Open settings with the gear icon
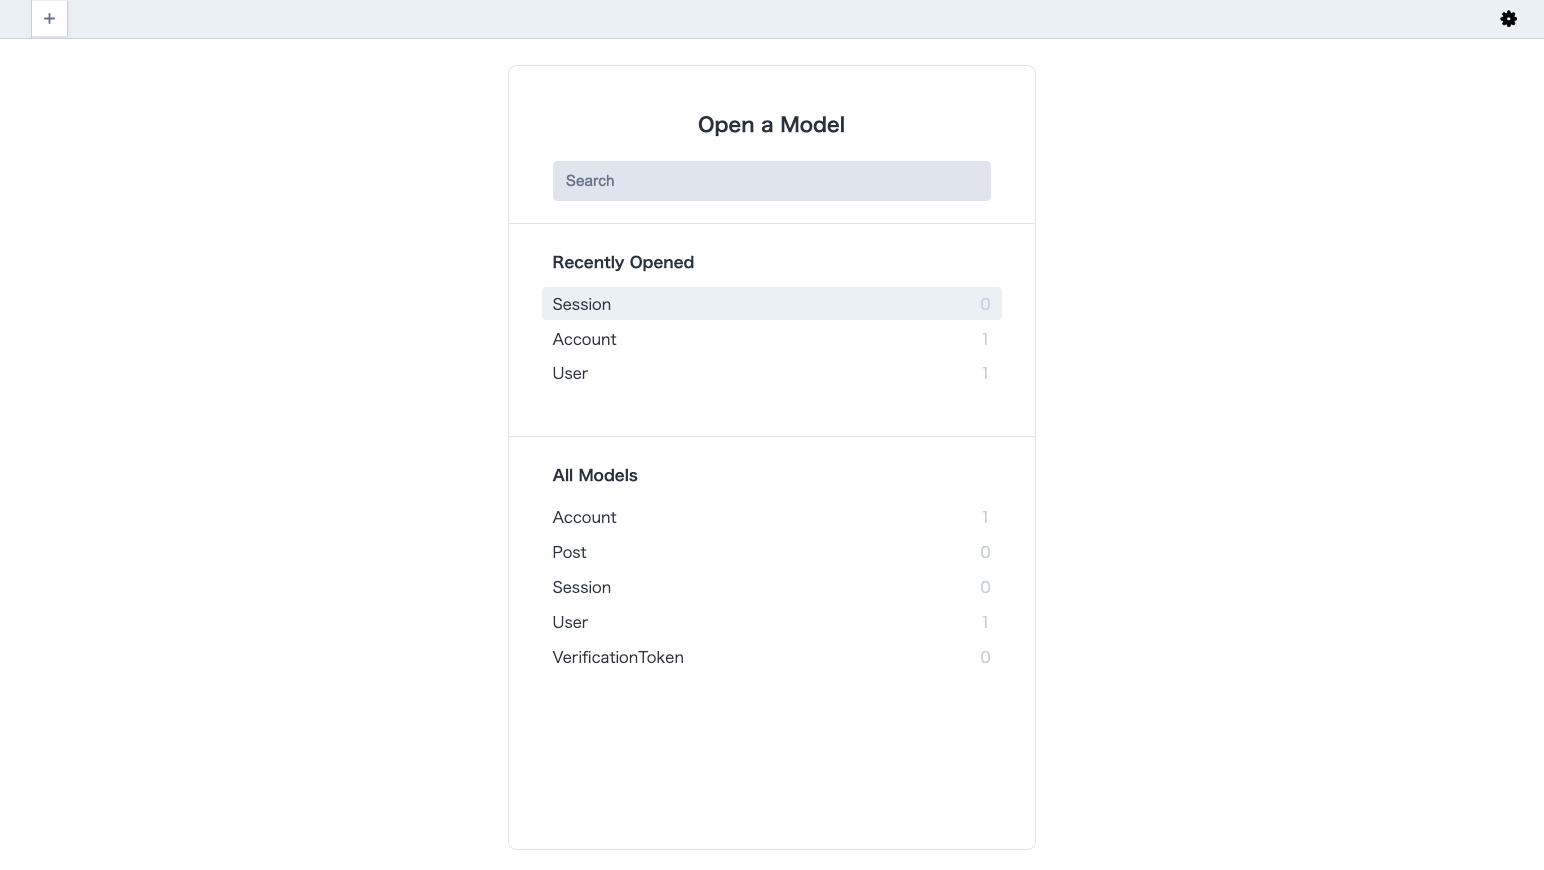Viewport: 1544px width, 870px height. click(1508, 19)
